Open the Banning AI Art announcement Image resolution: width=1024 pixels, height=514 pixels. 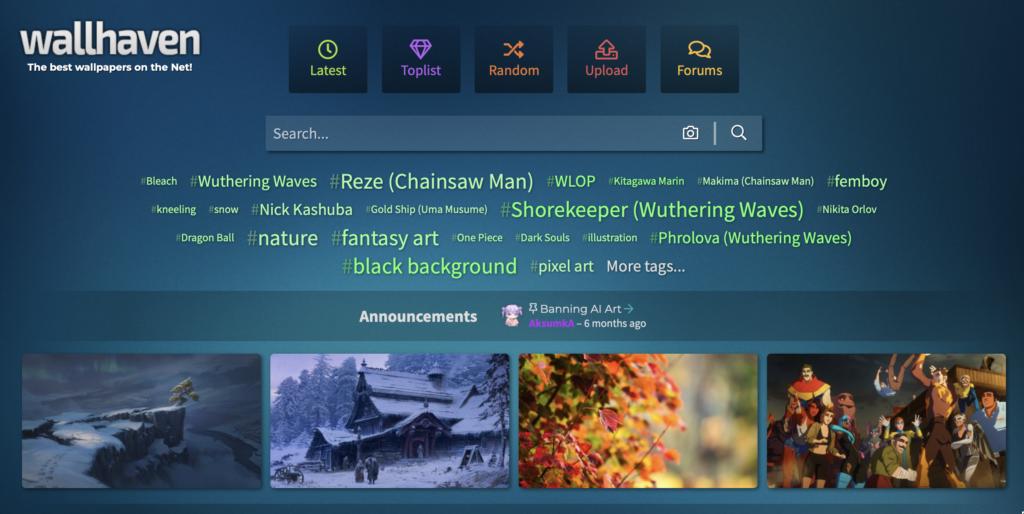pyautogui.click(x=581, y=308)
